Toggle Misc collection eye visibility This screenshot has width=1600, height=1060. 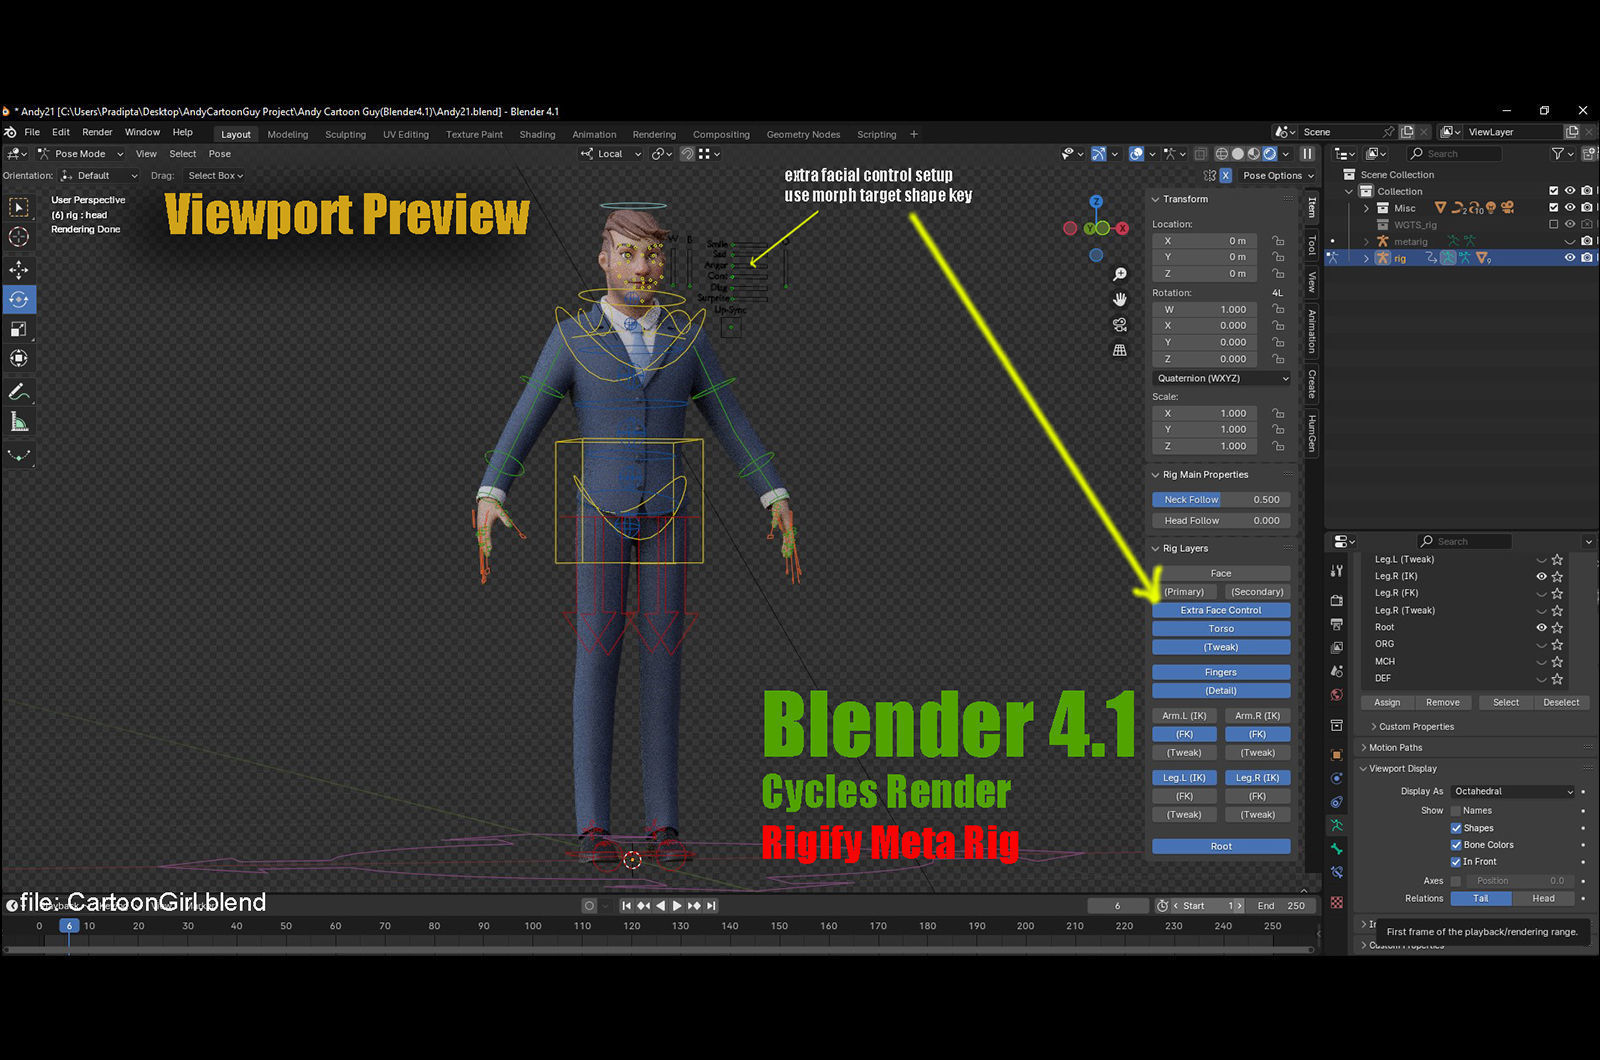[1570, 208]
